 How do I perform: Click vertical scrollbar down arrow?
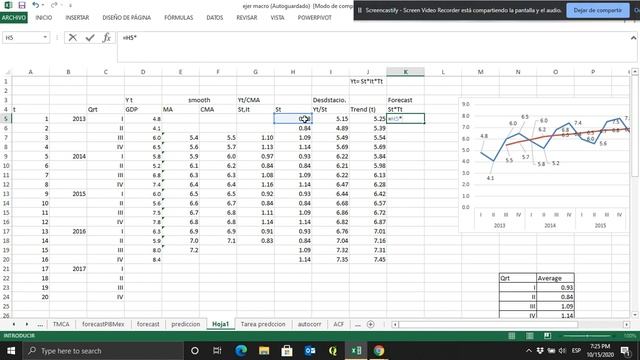pos(635,315)
